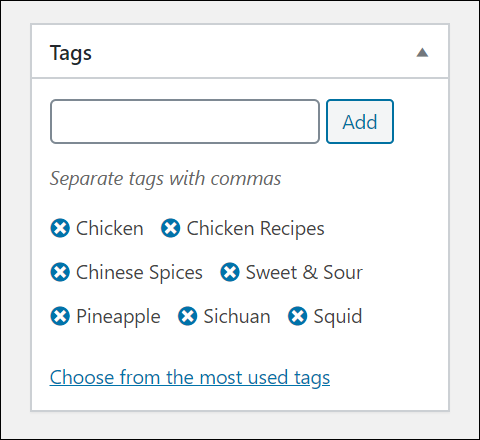Click the Chinese Spices tag label
The width and height of the screenshot is (480, 440).
139,273
